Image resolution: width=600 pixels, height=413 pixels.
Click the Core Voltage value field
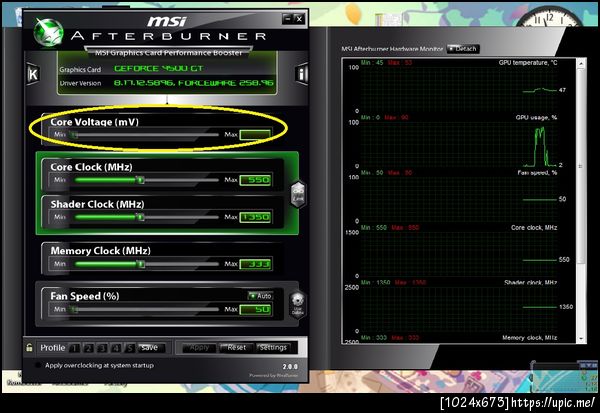tap(255, 135)
